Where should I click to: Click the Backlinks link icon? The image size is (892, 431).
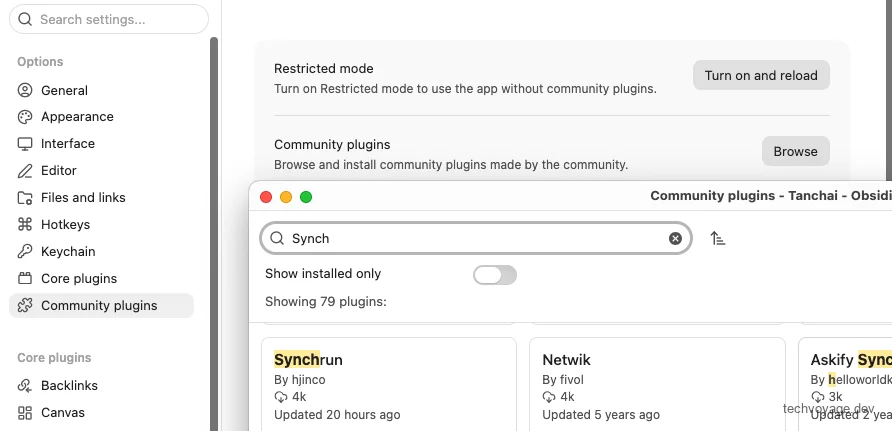point(25,386)
